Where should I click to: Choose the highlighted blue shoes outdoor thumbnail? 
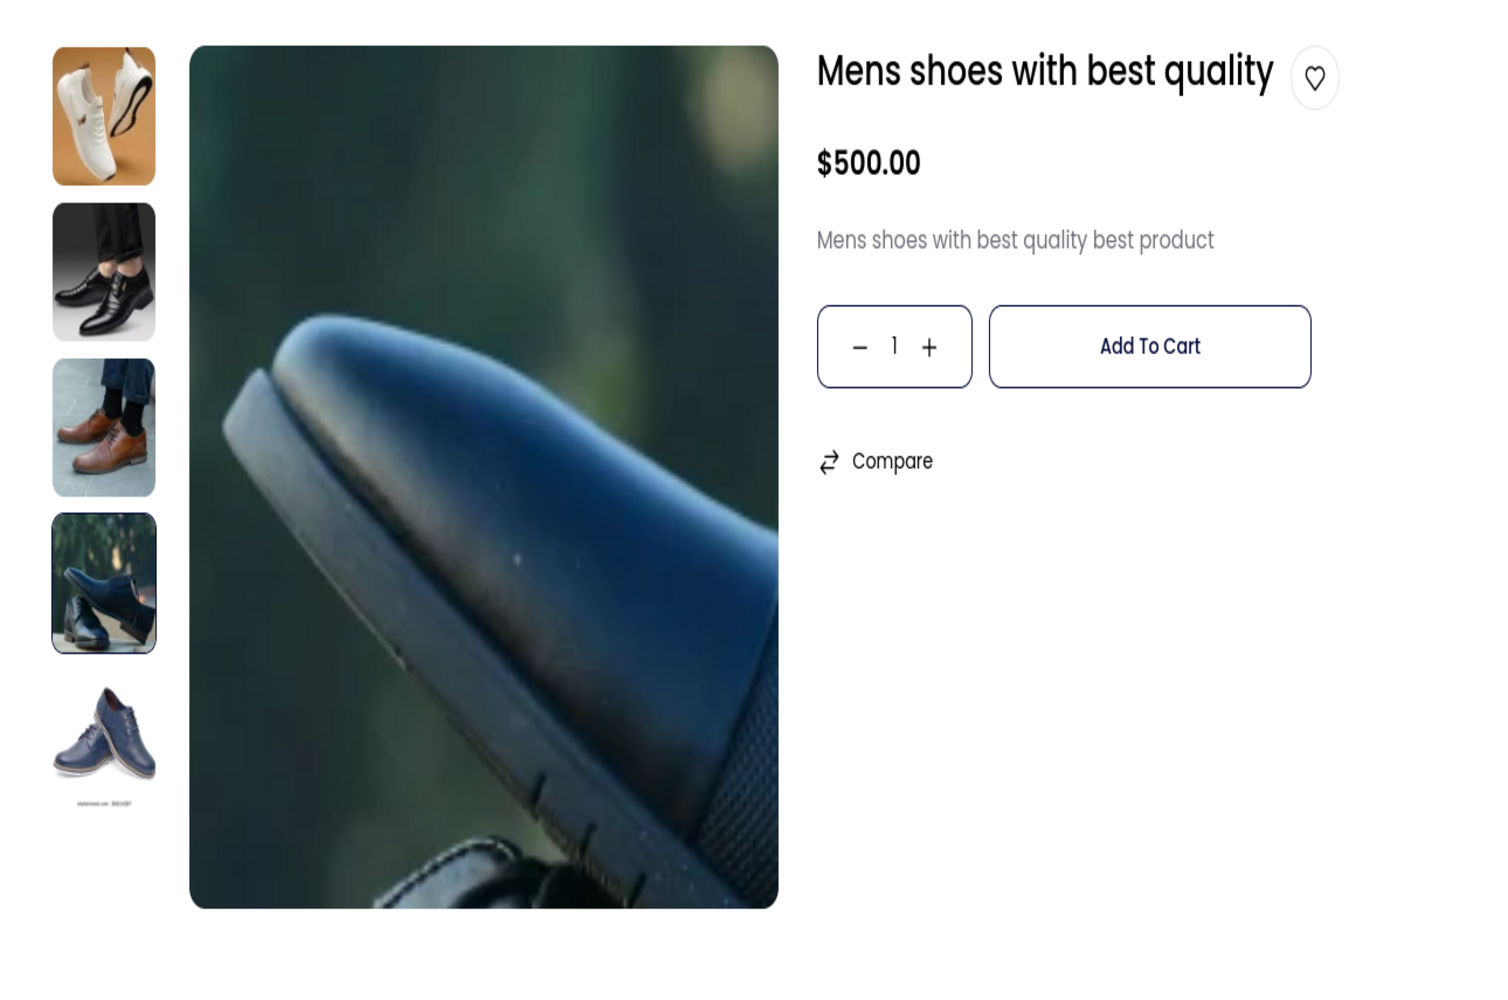pyautogui.click(x=104, y=584)
